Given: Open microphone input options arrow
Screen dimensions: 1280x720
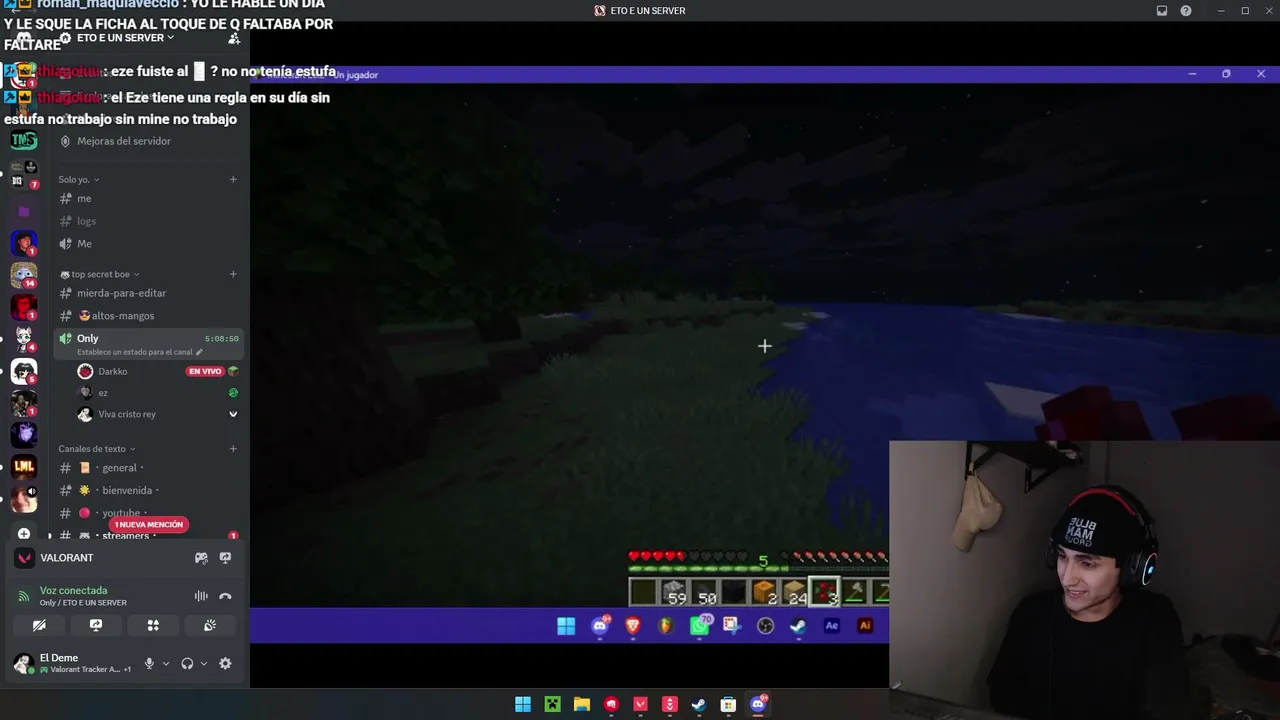Looking at the screenshot, I should (x=166, y=663).
